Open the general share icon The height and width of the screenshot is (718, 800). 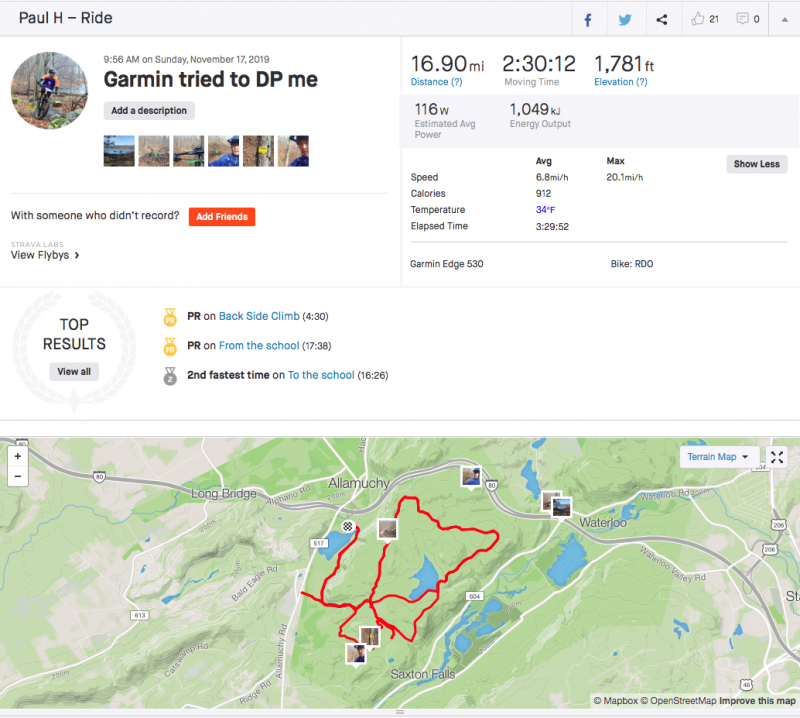click(x=662, y=19)
